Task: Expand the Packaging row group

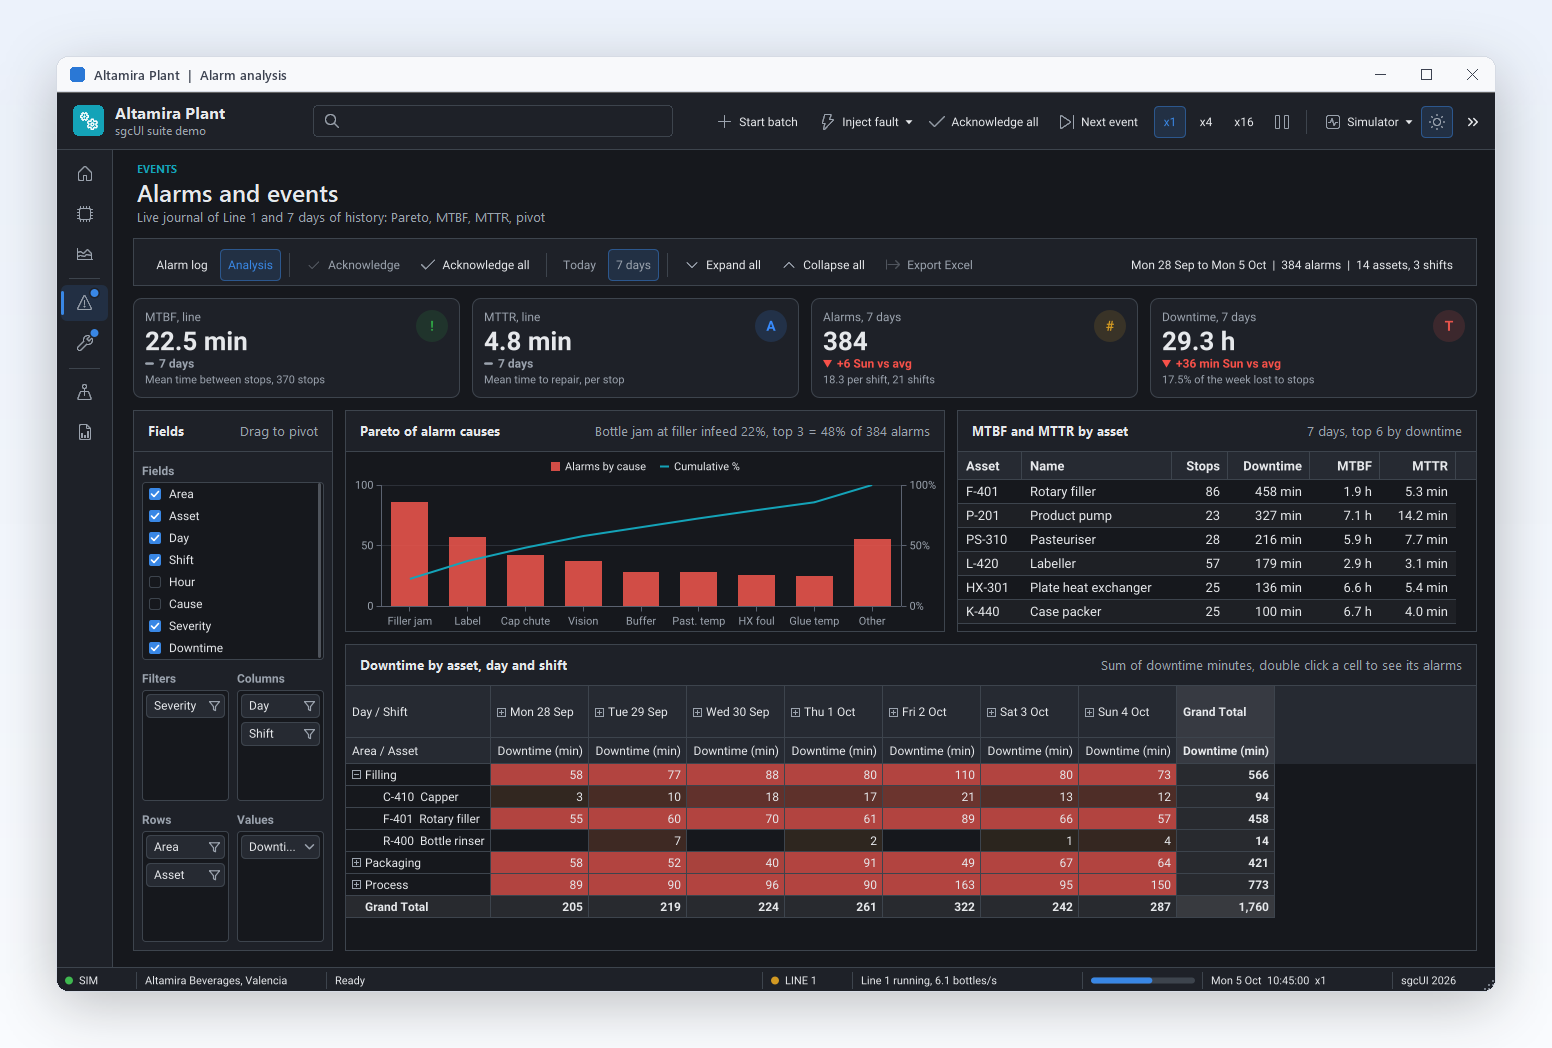Action: (x=356, y=863)
